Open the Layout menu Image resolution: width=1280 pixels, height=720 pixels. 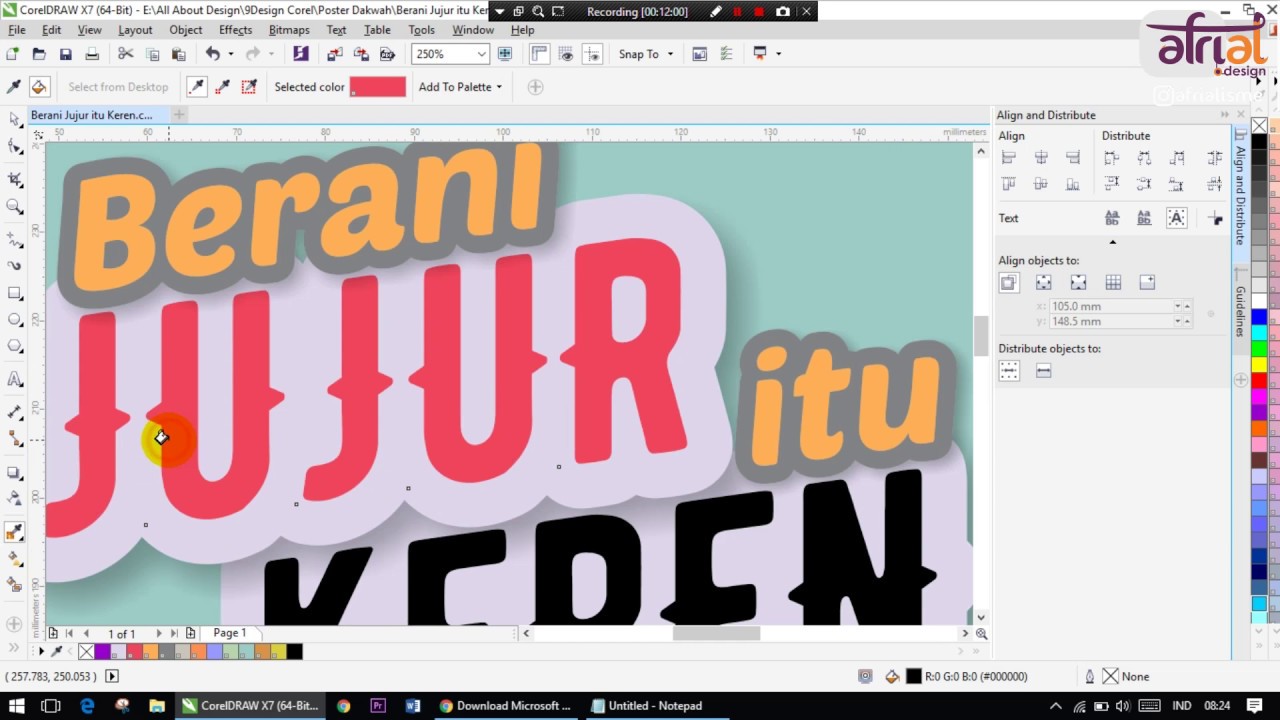click(135, 30)
